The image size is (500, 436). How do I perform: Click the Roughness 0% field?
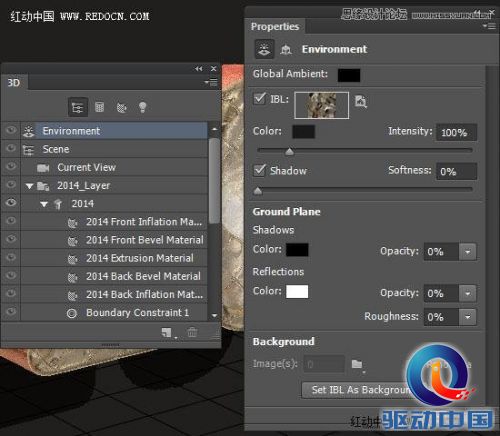(x=441, y=317)
